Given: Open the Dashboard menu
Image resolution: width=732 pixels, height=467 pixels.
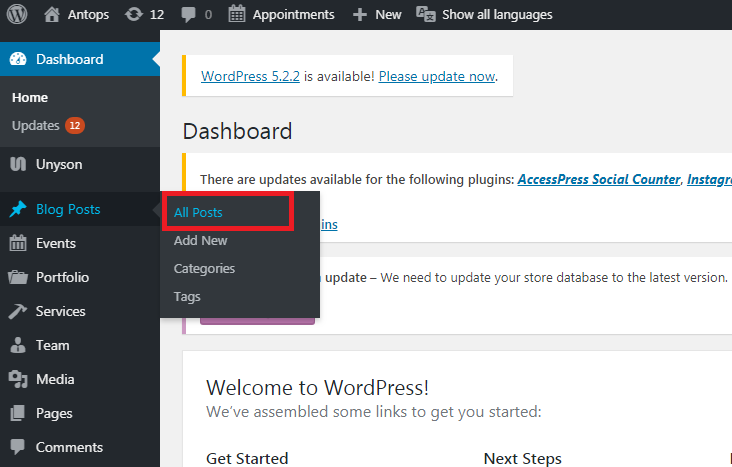Looking at the screenshot, I should tap(80, 59).
